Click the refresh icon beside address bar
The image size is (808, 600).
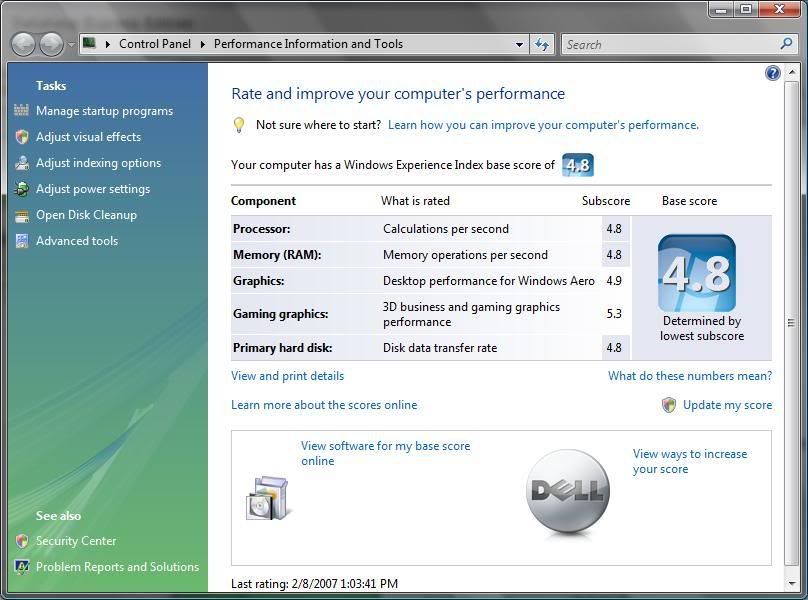[542, 44]
